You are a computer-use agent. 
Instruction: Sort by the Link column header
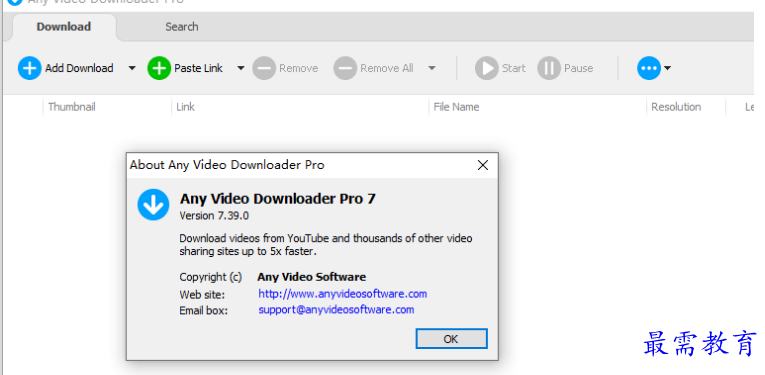pyautogui.click(x=185, y=107)
